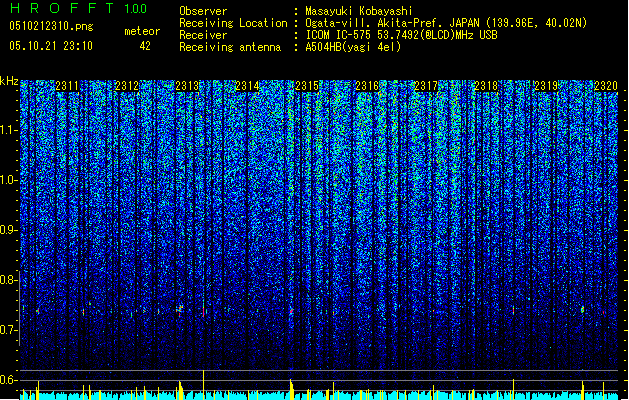Click the tallest yellow power spike after 2313

coord(204,384)
